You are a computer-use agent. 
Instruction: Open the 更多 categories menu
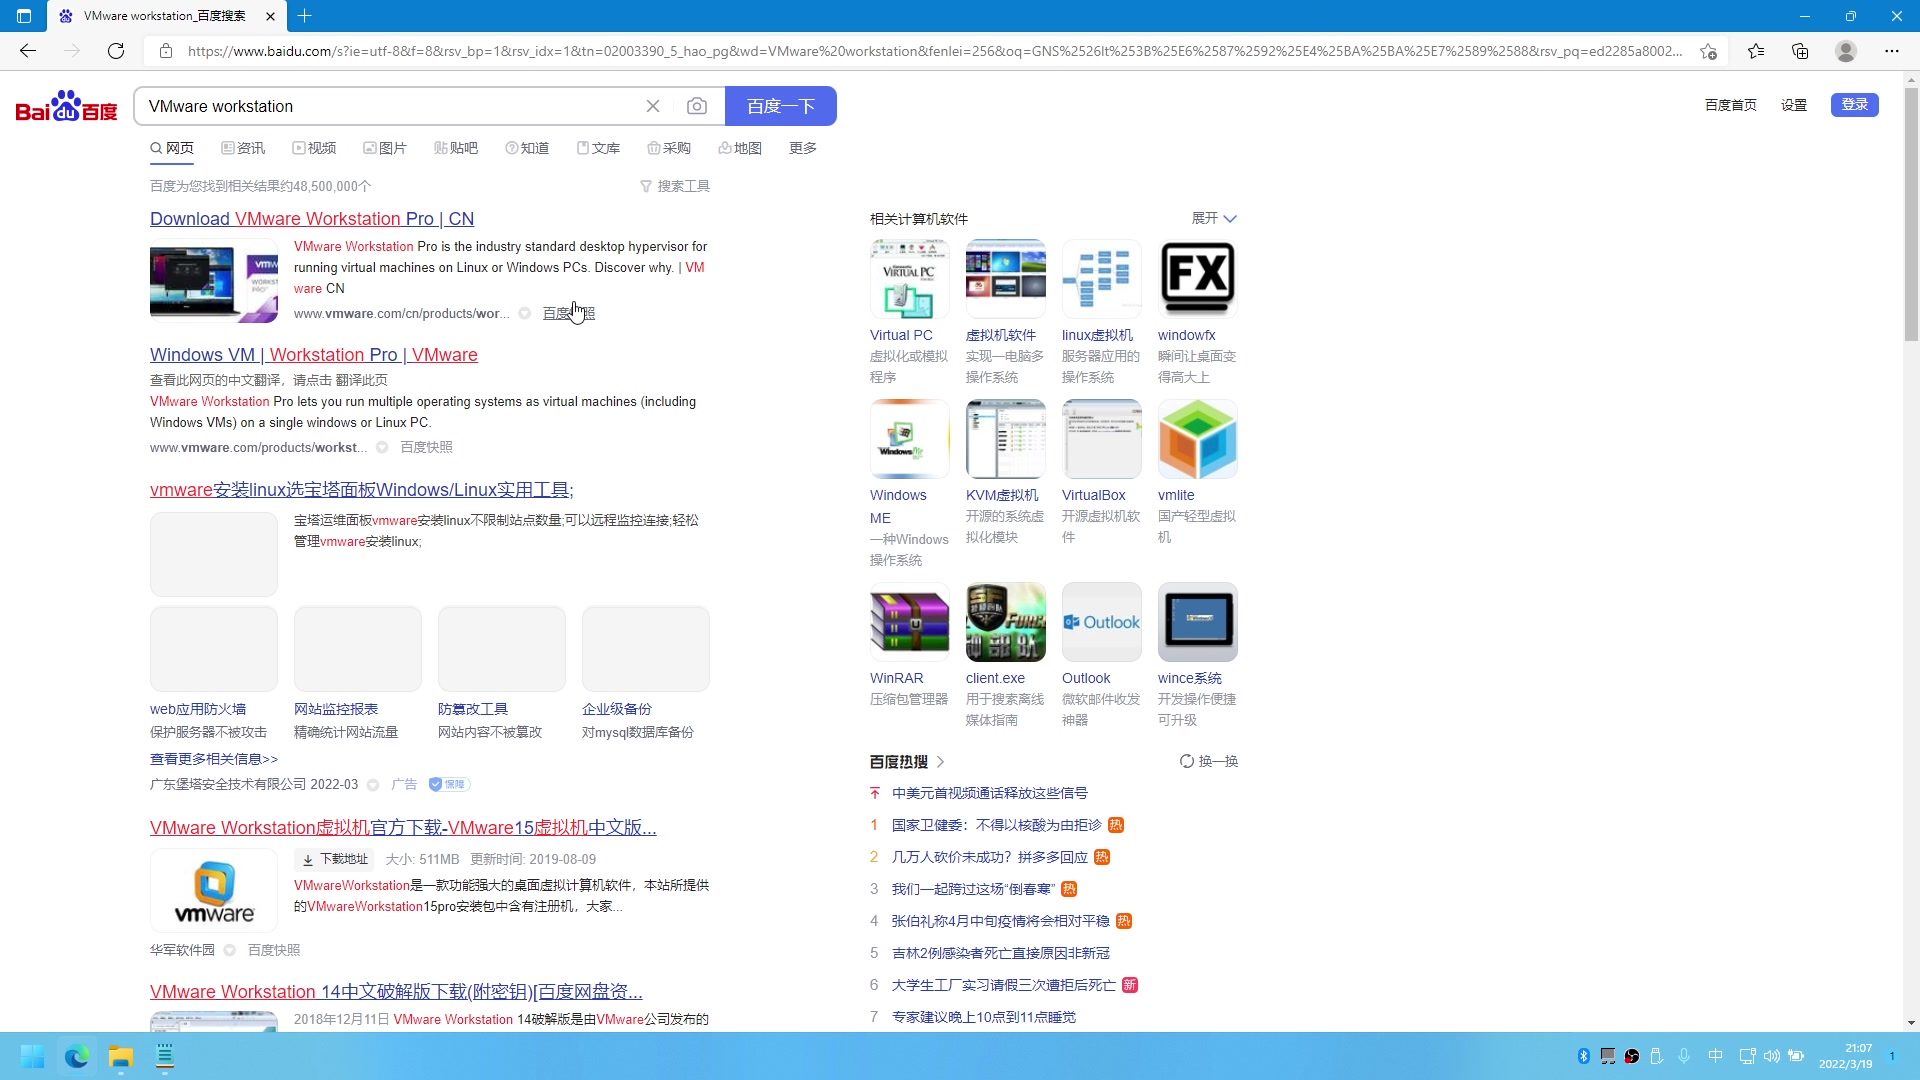coord(803,148)
